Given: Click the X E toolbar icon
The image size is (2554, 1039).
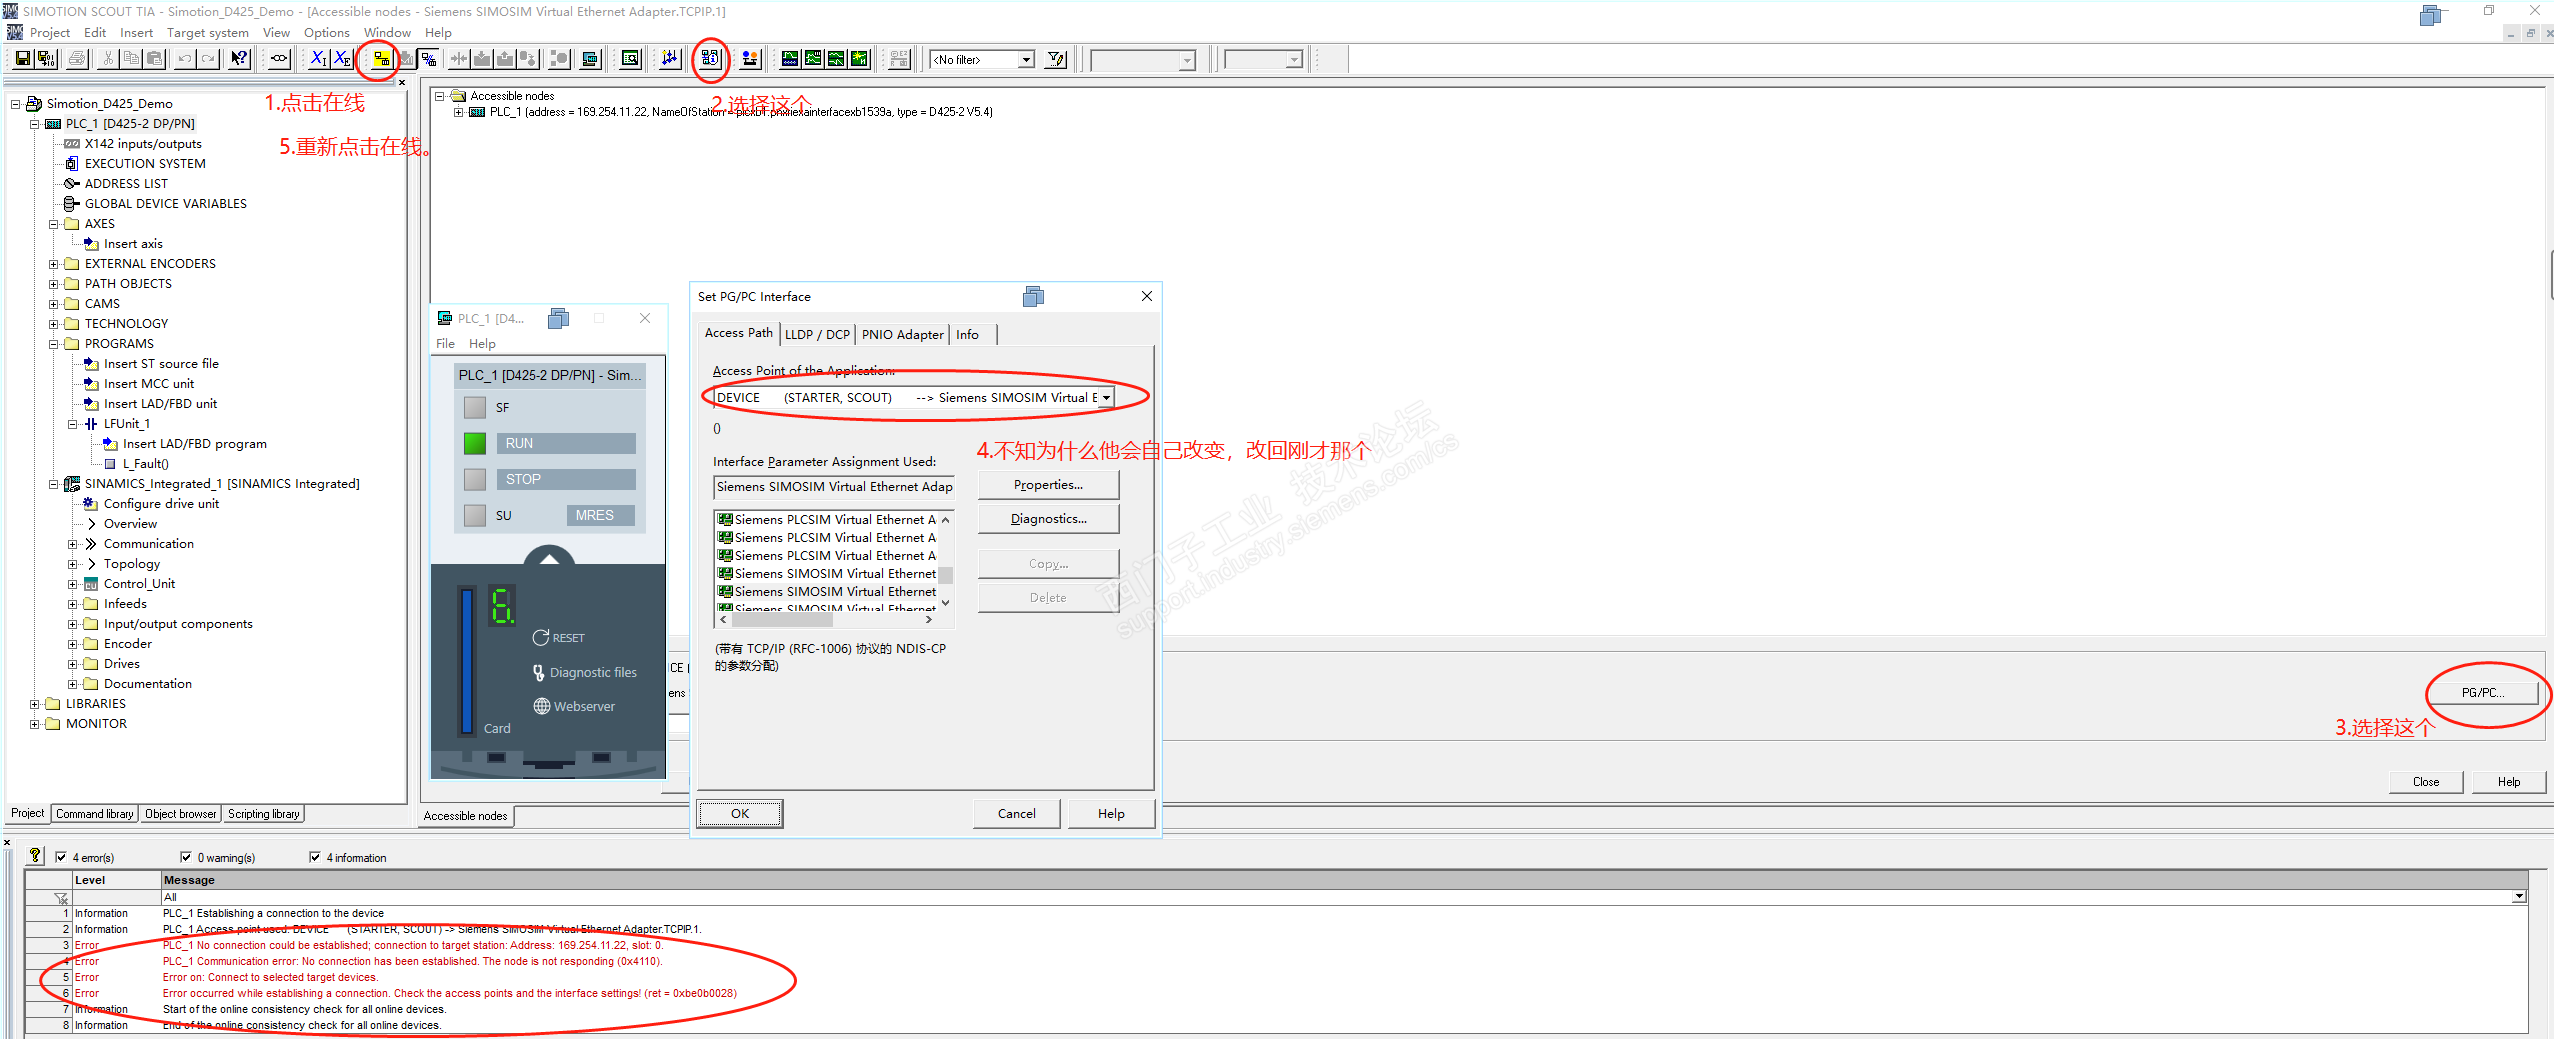Looking at the screenshot, I should (342, 59).
